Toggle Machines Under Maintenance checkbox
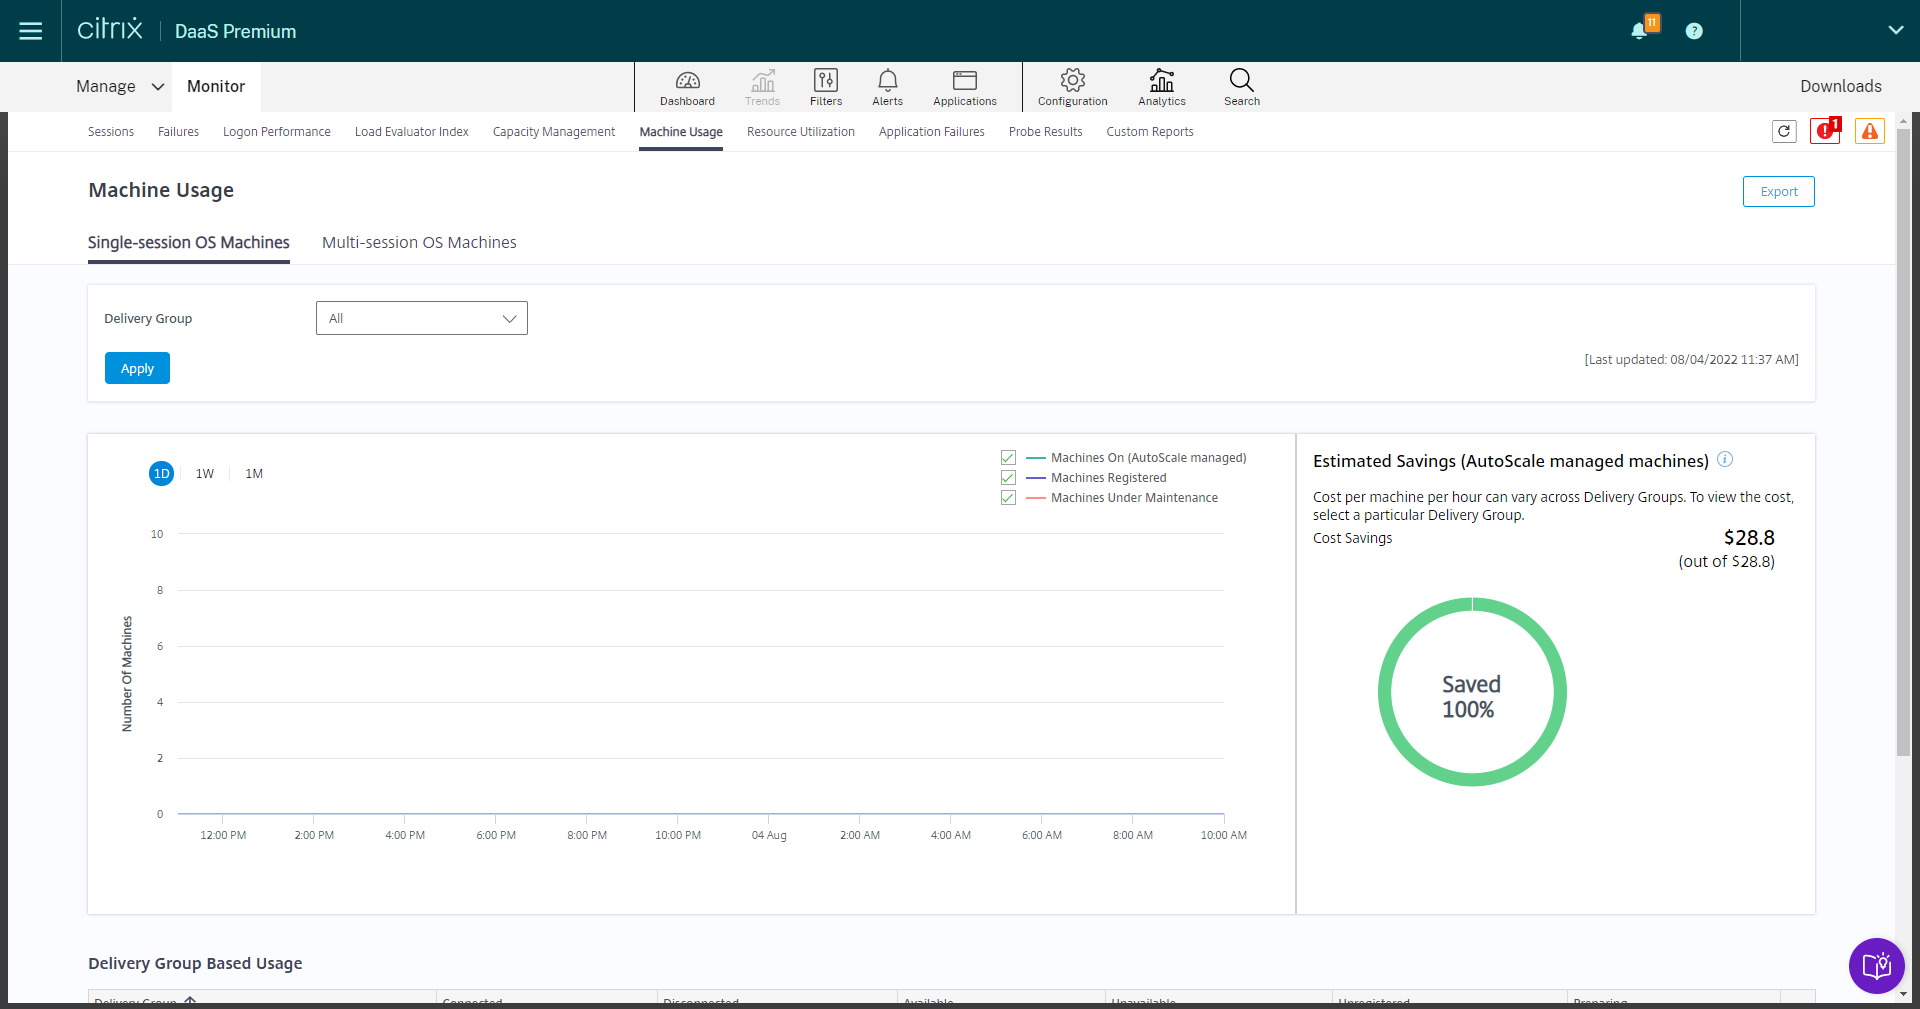 (x=1008, y=498)
